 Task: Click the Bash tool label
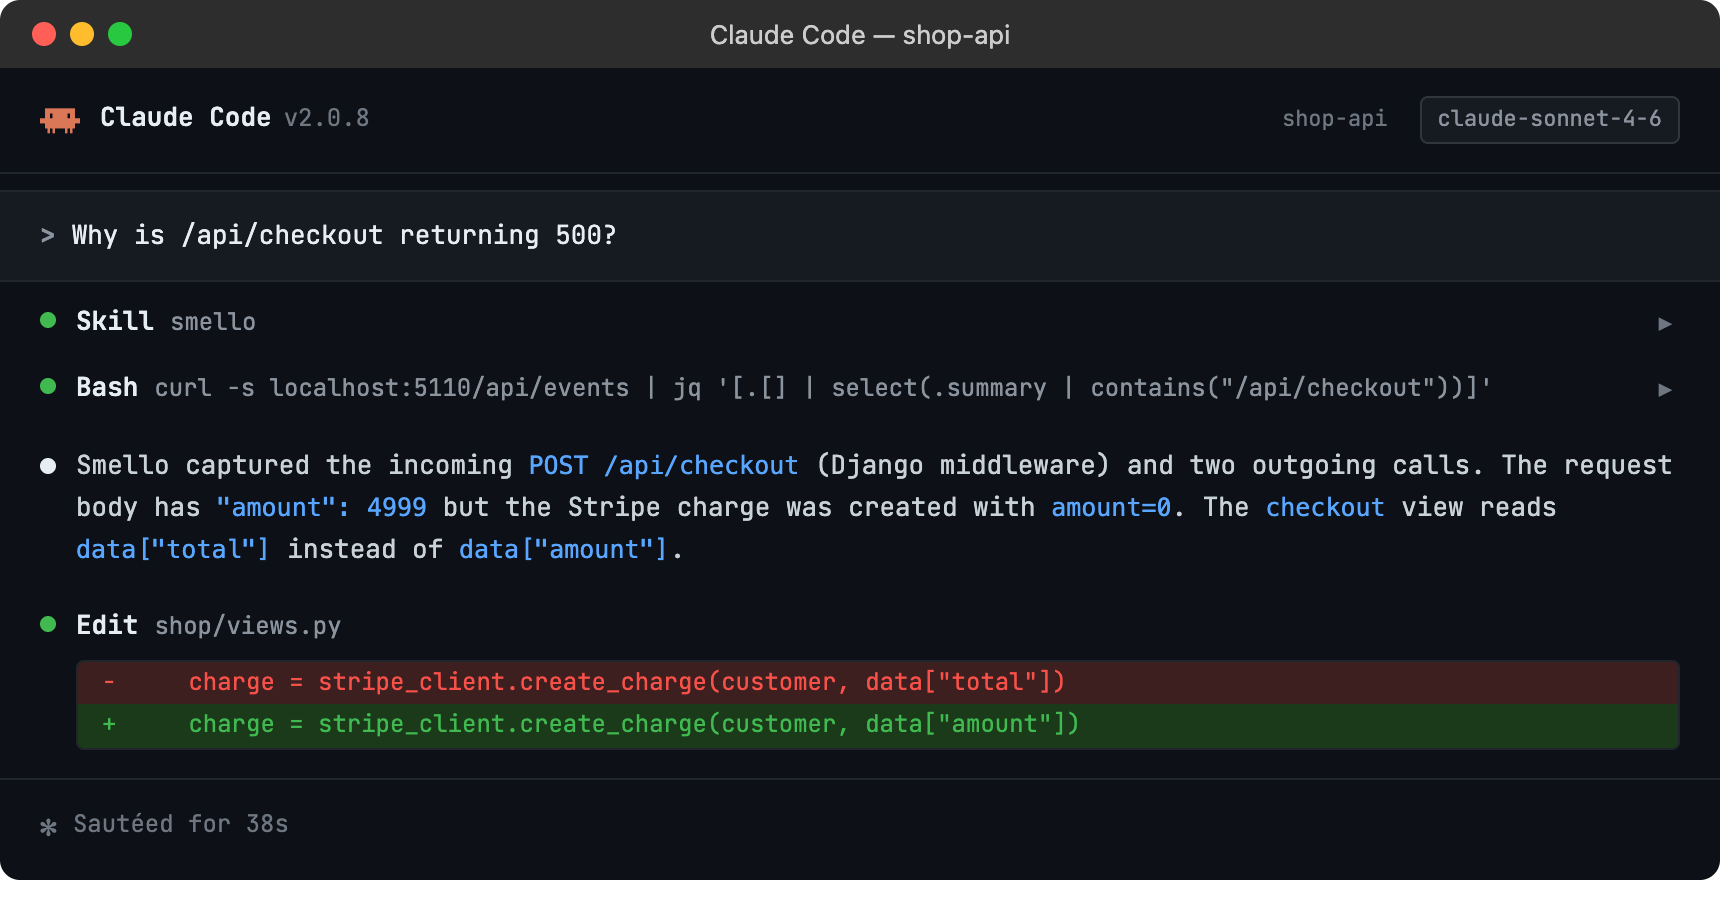click(107, 387)
